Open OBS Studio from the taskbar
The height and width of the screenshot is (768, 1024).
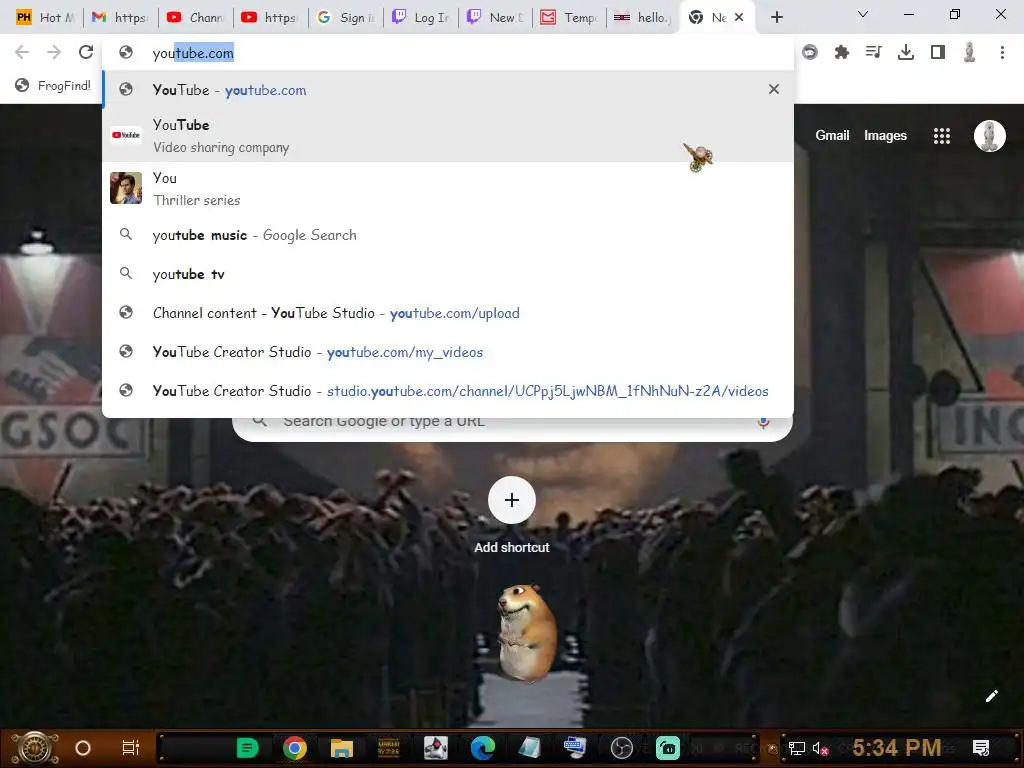622,748
